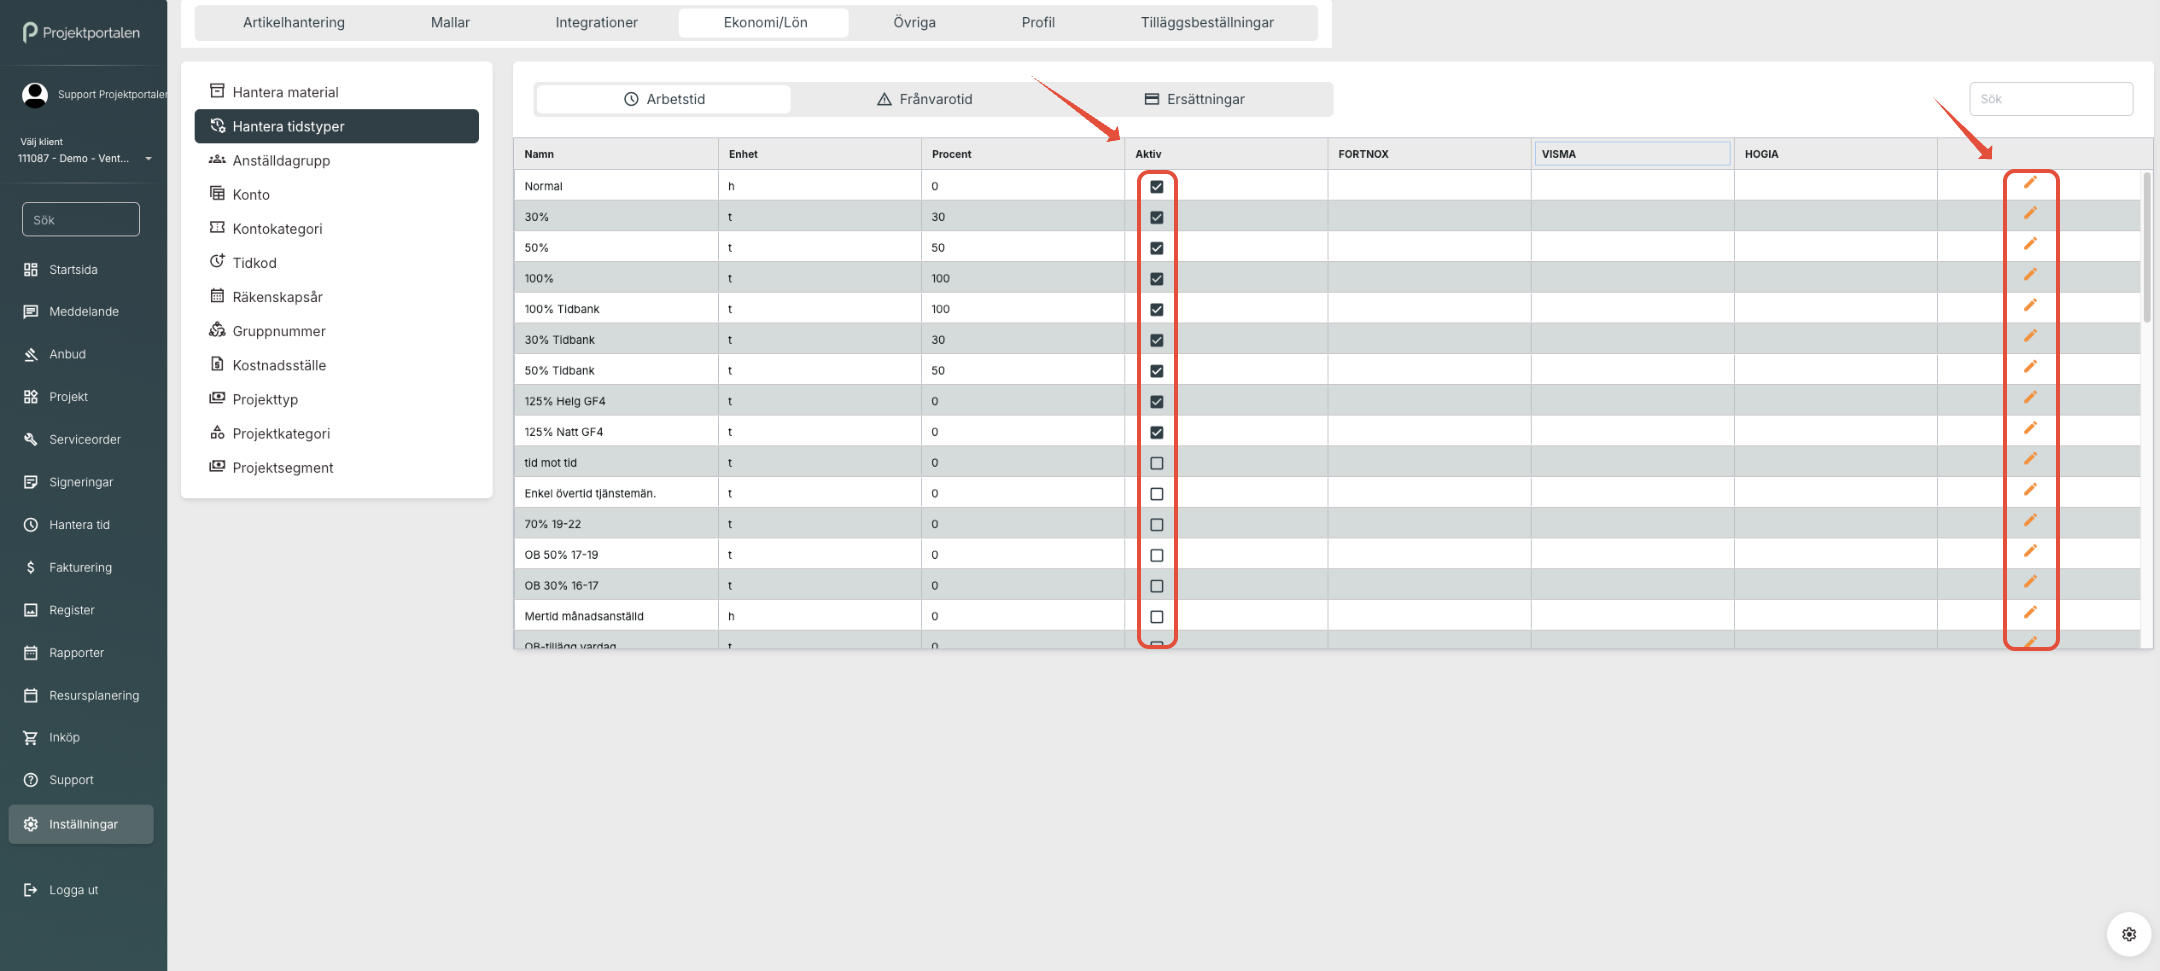
Task: Switch to the Tilläggsbeställningar tab
Action: (1207, 22)
